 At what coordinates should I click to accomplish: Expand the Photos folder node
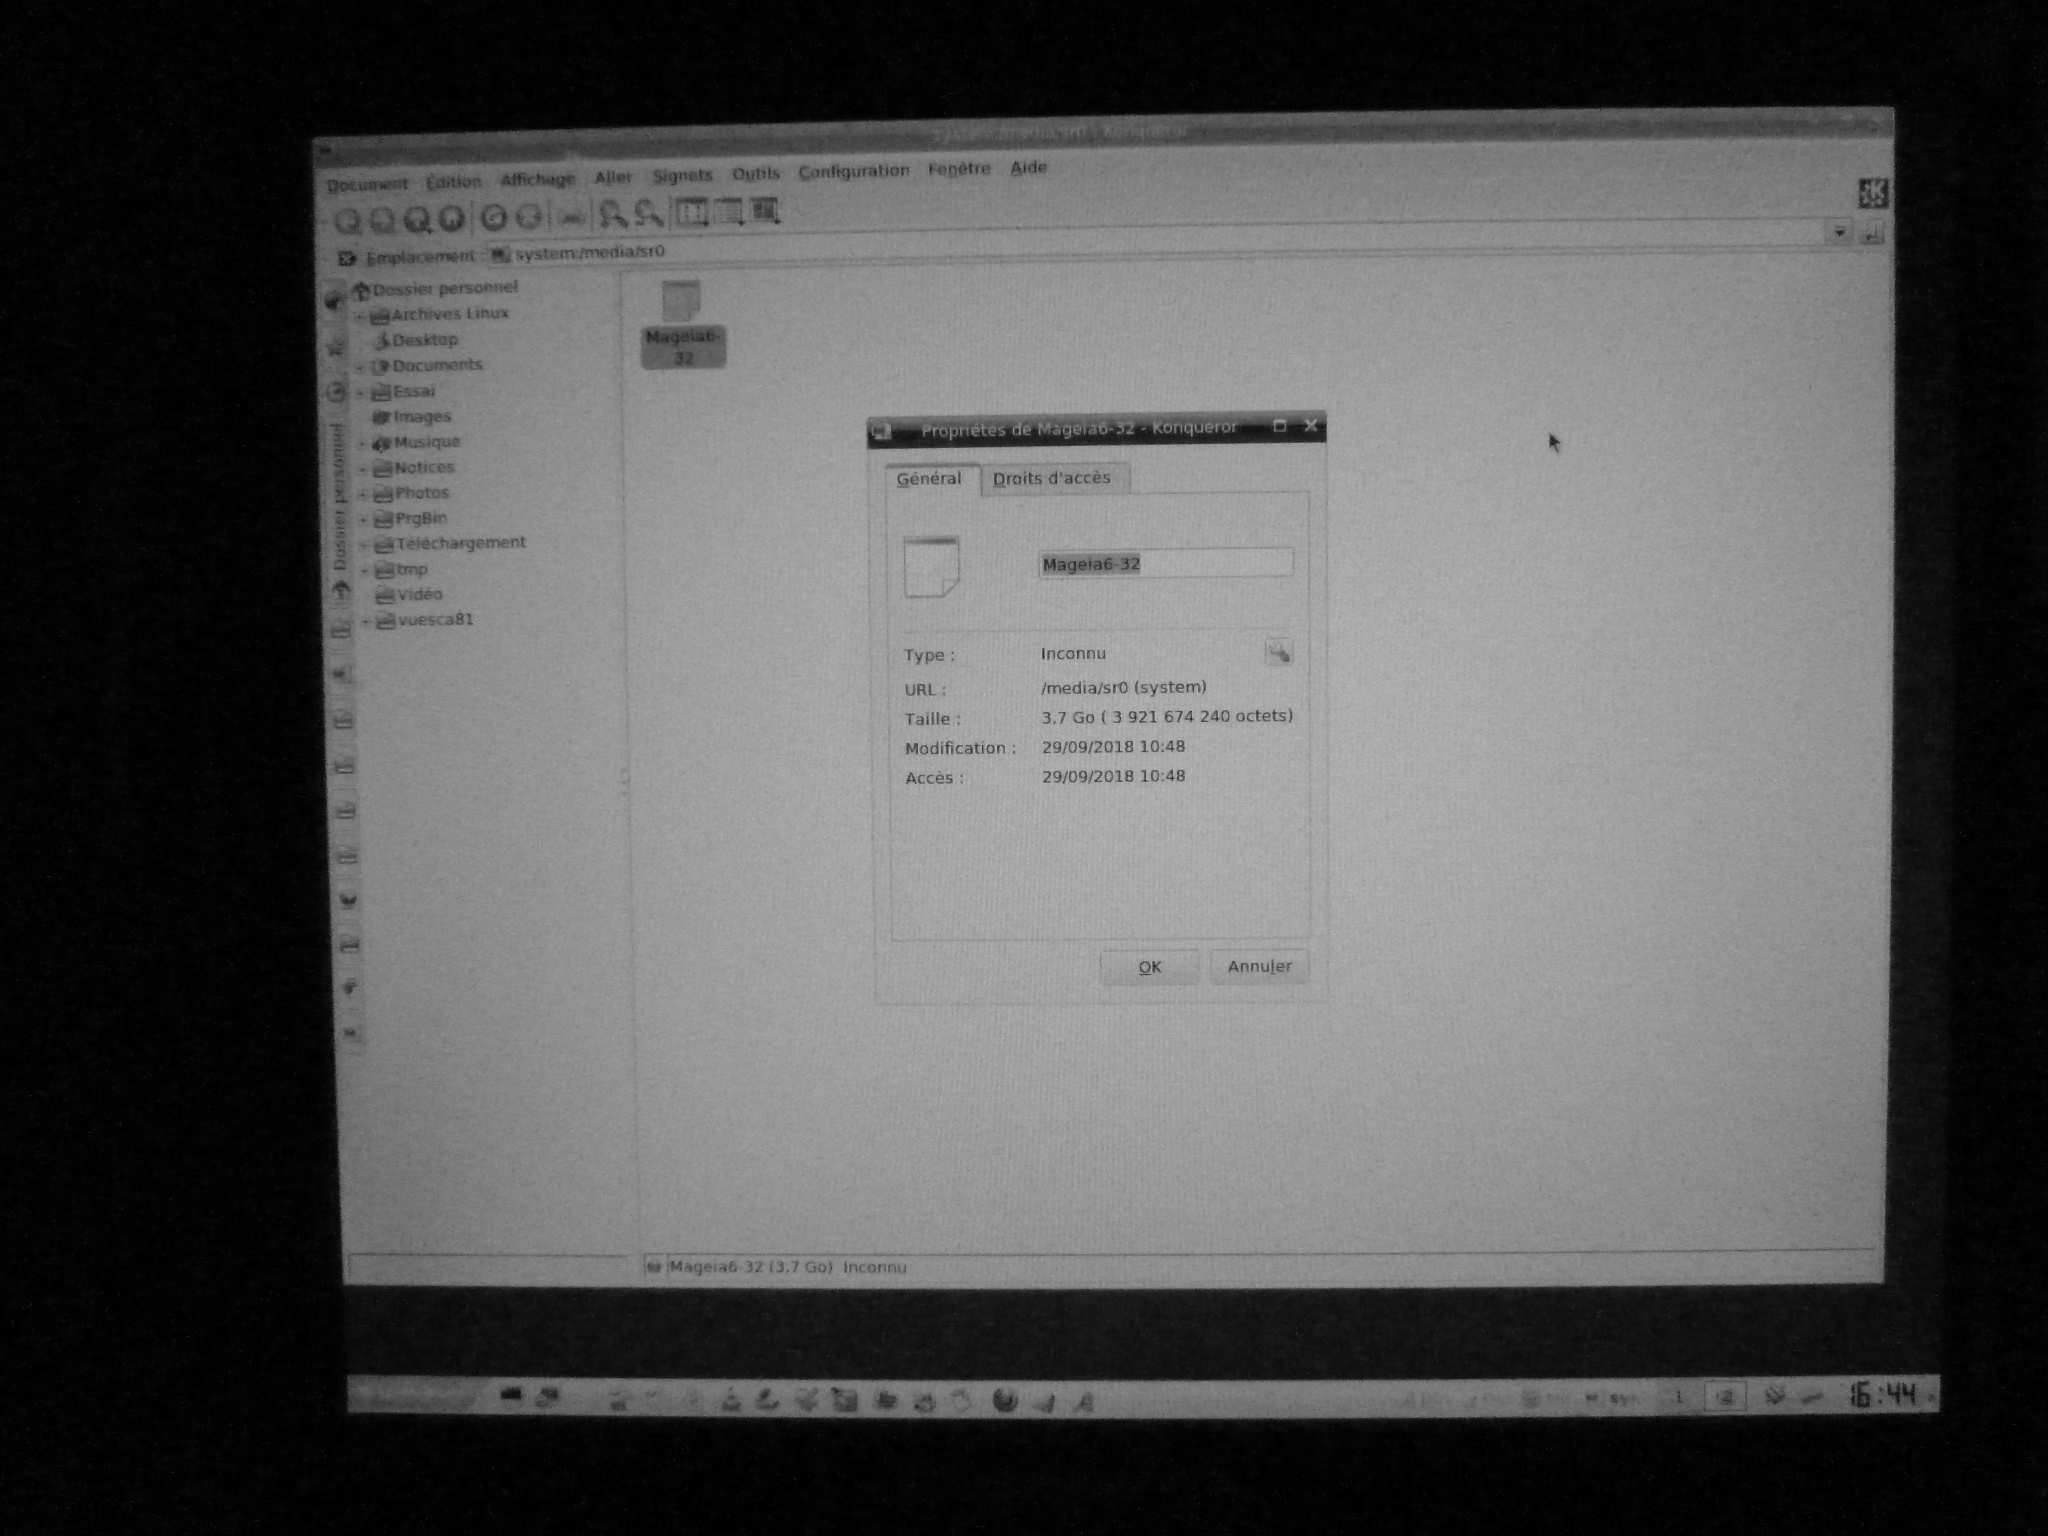point(364,494)
